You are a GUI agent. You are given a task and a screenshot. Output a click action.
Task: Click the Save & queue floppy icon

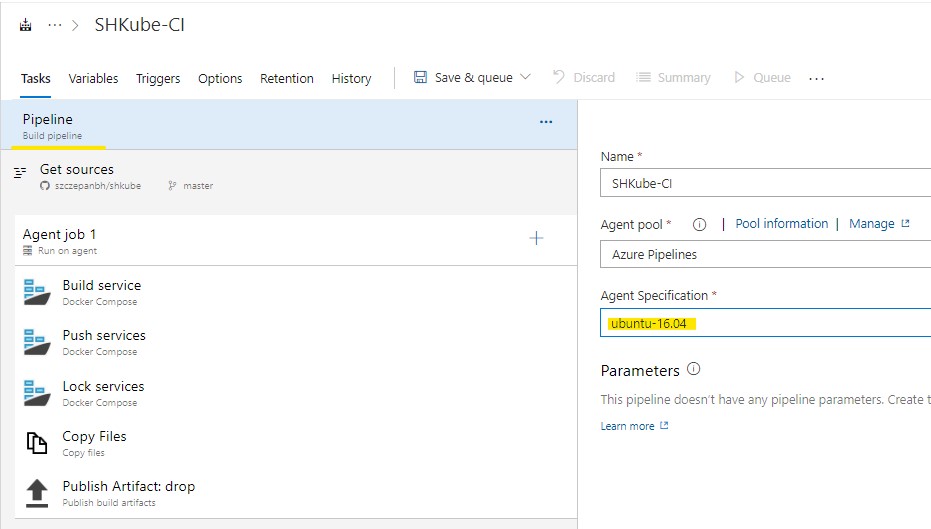pyautogui.click(x=420, y=77)
